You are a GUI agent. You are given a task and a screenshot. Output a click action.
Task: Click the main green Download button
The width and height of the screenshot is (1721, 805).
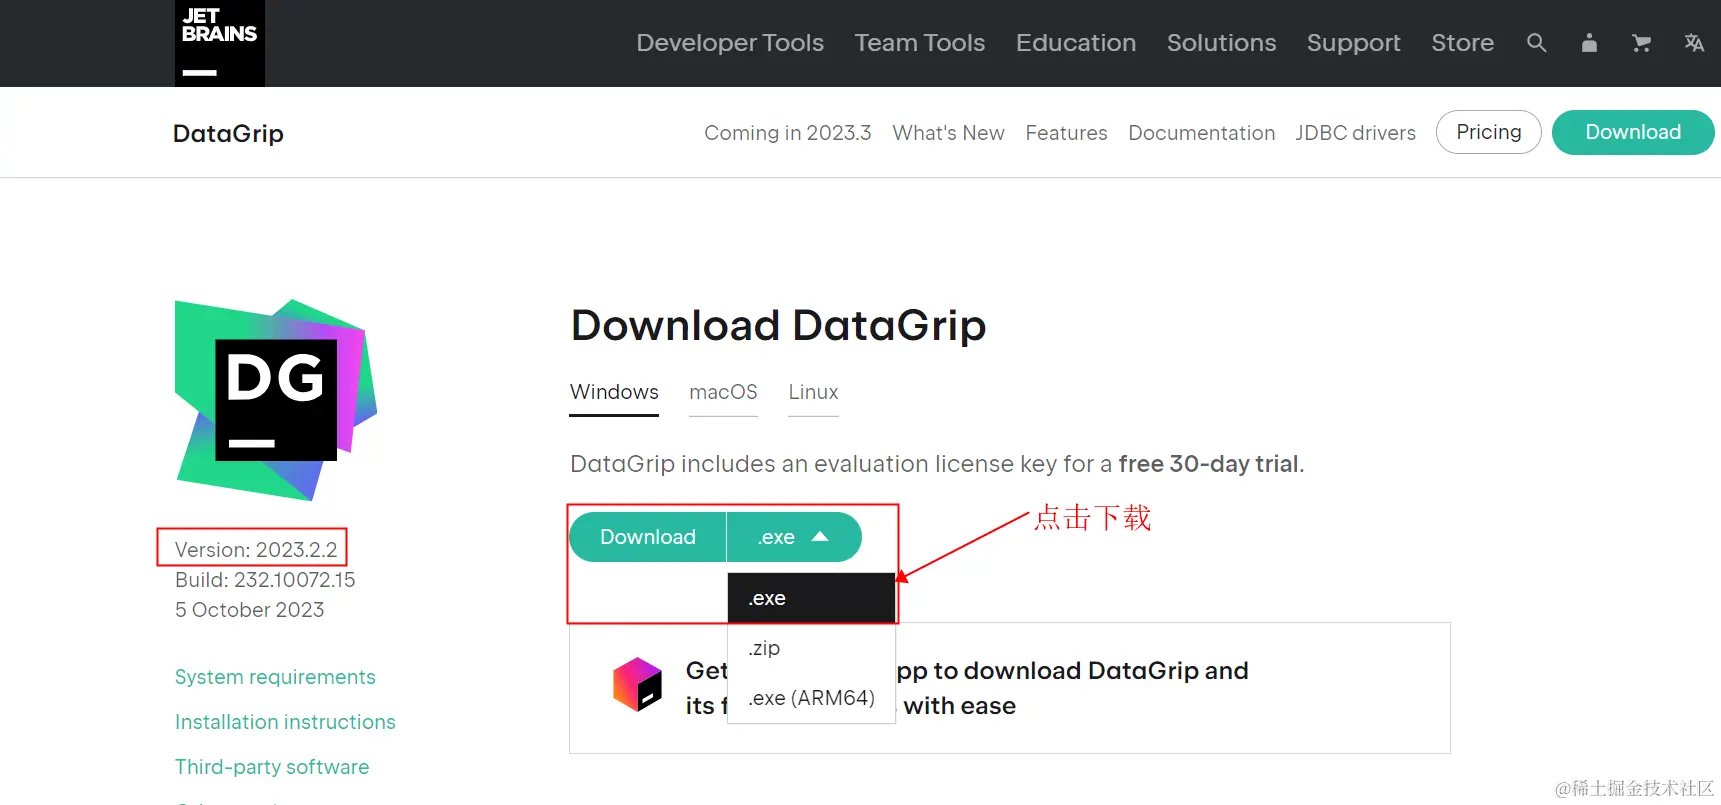[x=648, y=537]
